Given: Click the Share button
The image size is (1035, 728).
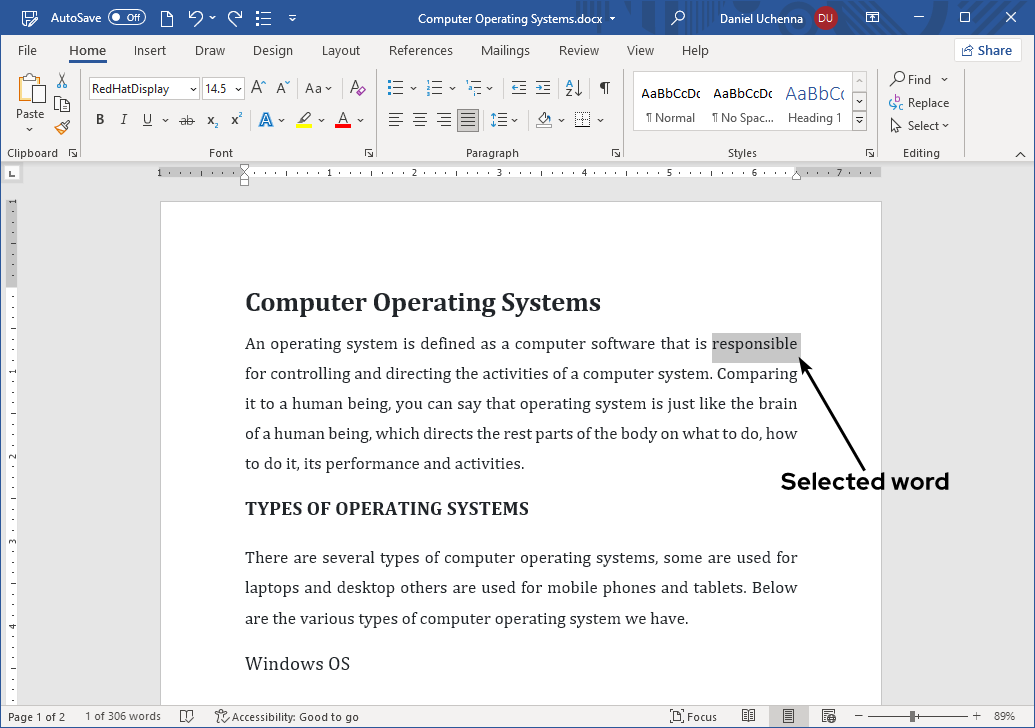Looking at the screenshot, I should (987, 50).
